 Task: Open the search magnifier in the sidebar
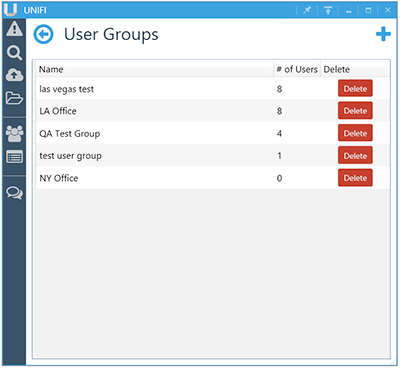[x=14, y=53]
